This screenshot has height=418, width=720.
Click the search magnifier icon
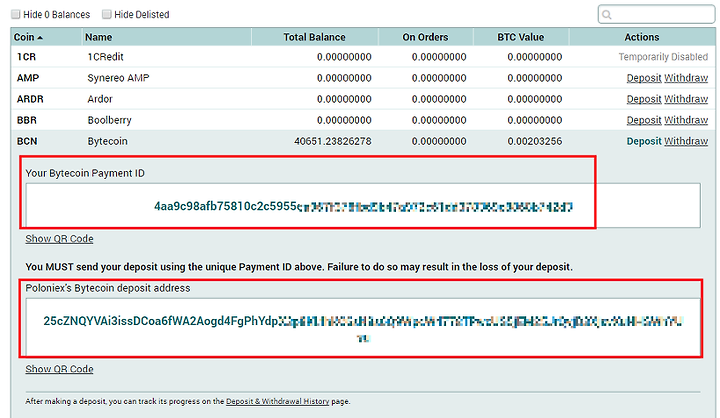pos(607,15)
